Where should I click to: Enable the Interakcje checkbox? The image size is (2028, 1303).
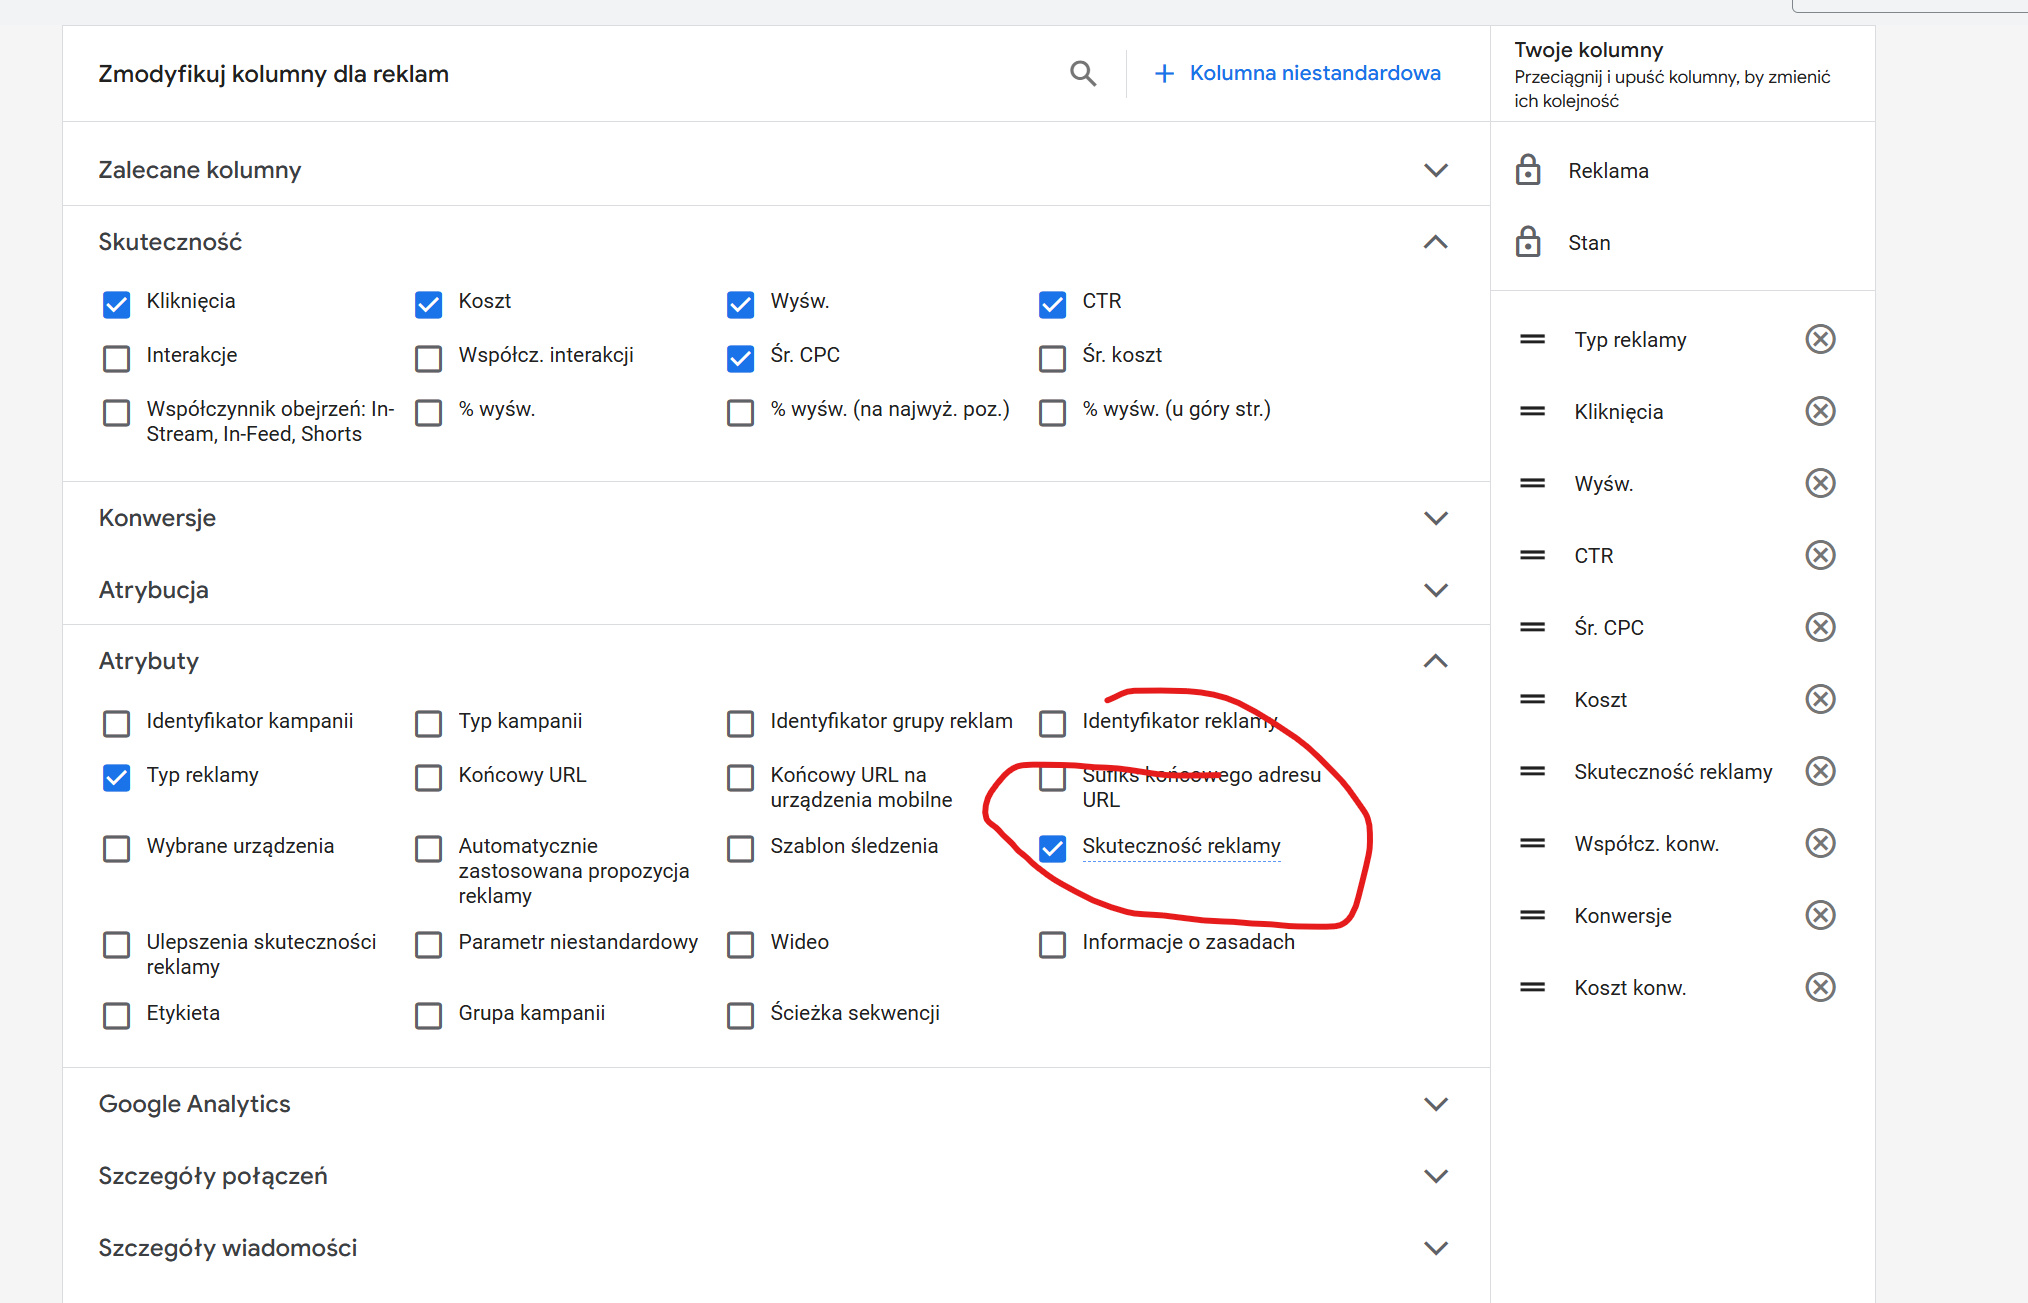[117, 358]
